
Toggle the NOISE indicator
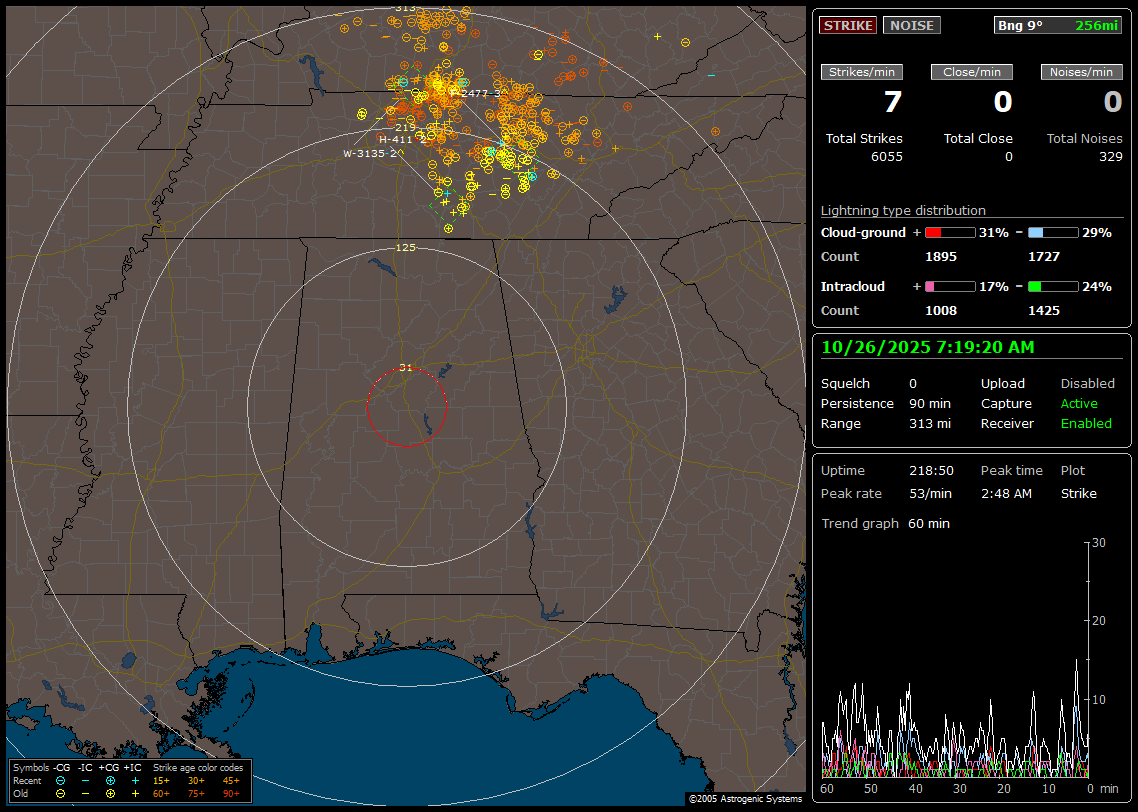pyautogui.click(x=911, y=25)
